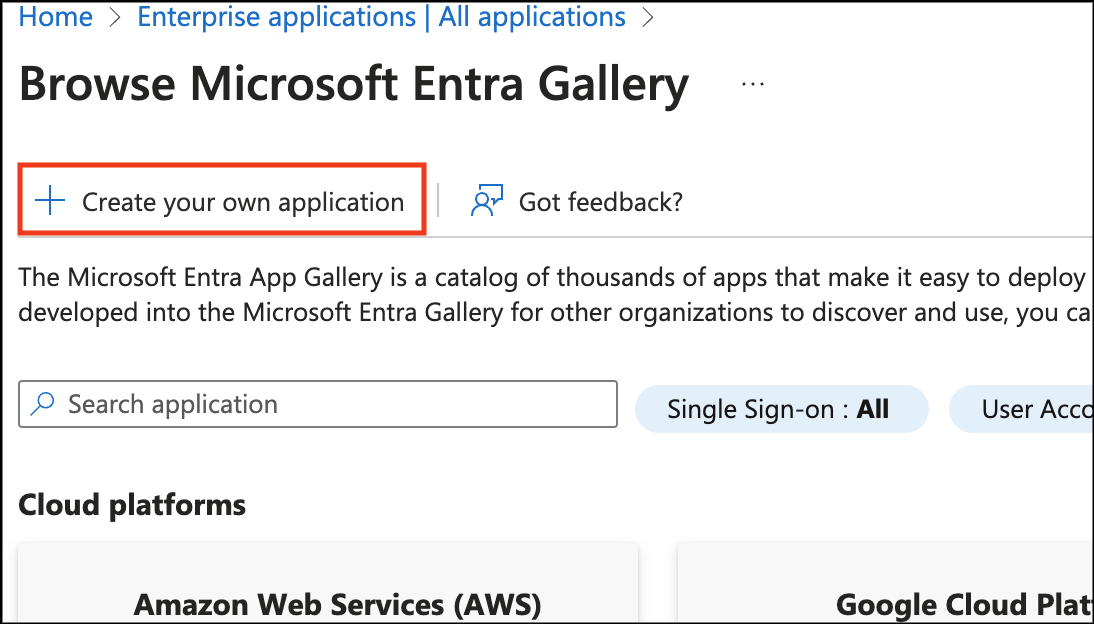Click the magnifier icon in the search box
Viewport: 1094px width, 624px height.
(x=43, y=405)
